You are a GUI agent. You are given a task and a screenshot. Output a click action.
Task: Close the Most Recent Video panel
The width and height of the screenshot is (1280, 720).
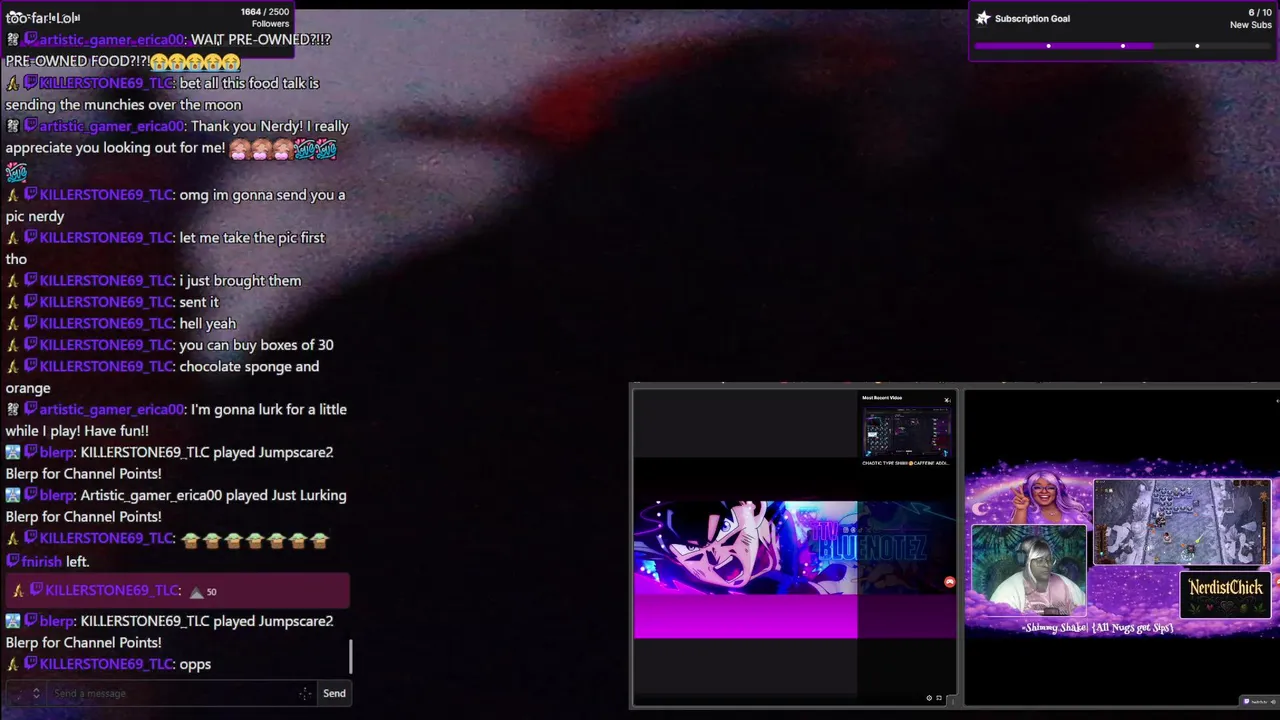(947, 400)
